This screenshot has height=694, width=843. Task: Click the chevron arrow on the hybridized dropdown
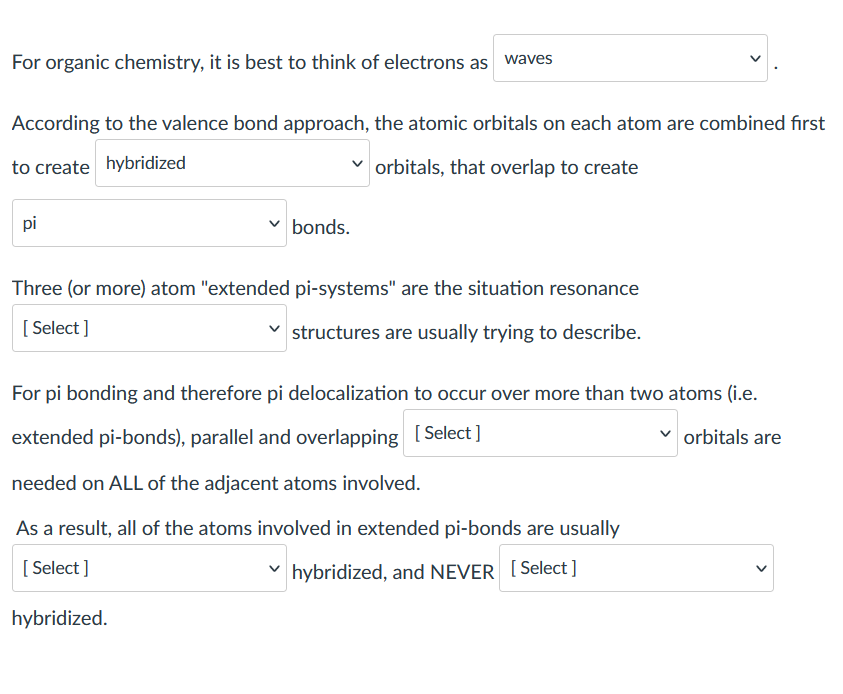(x=358, y=163)
